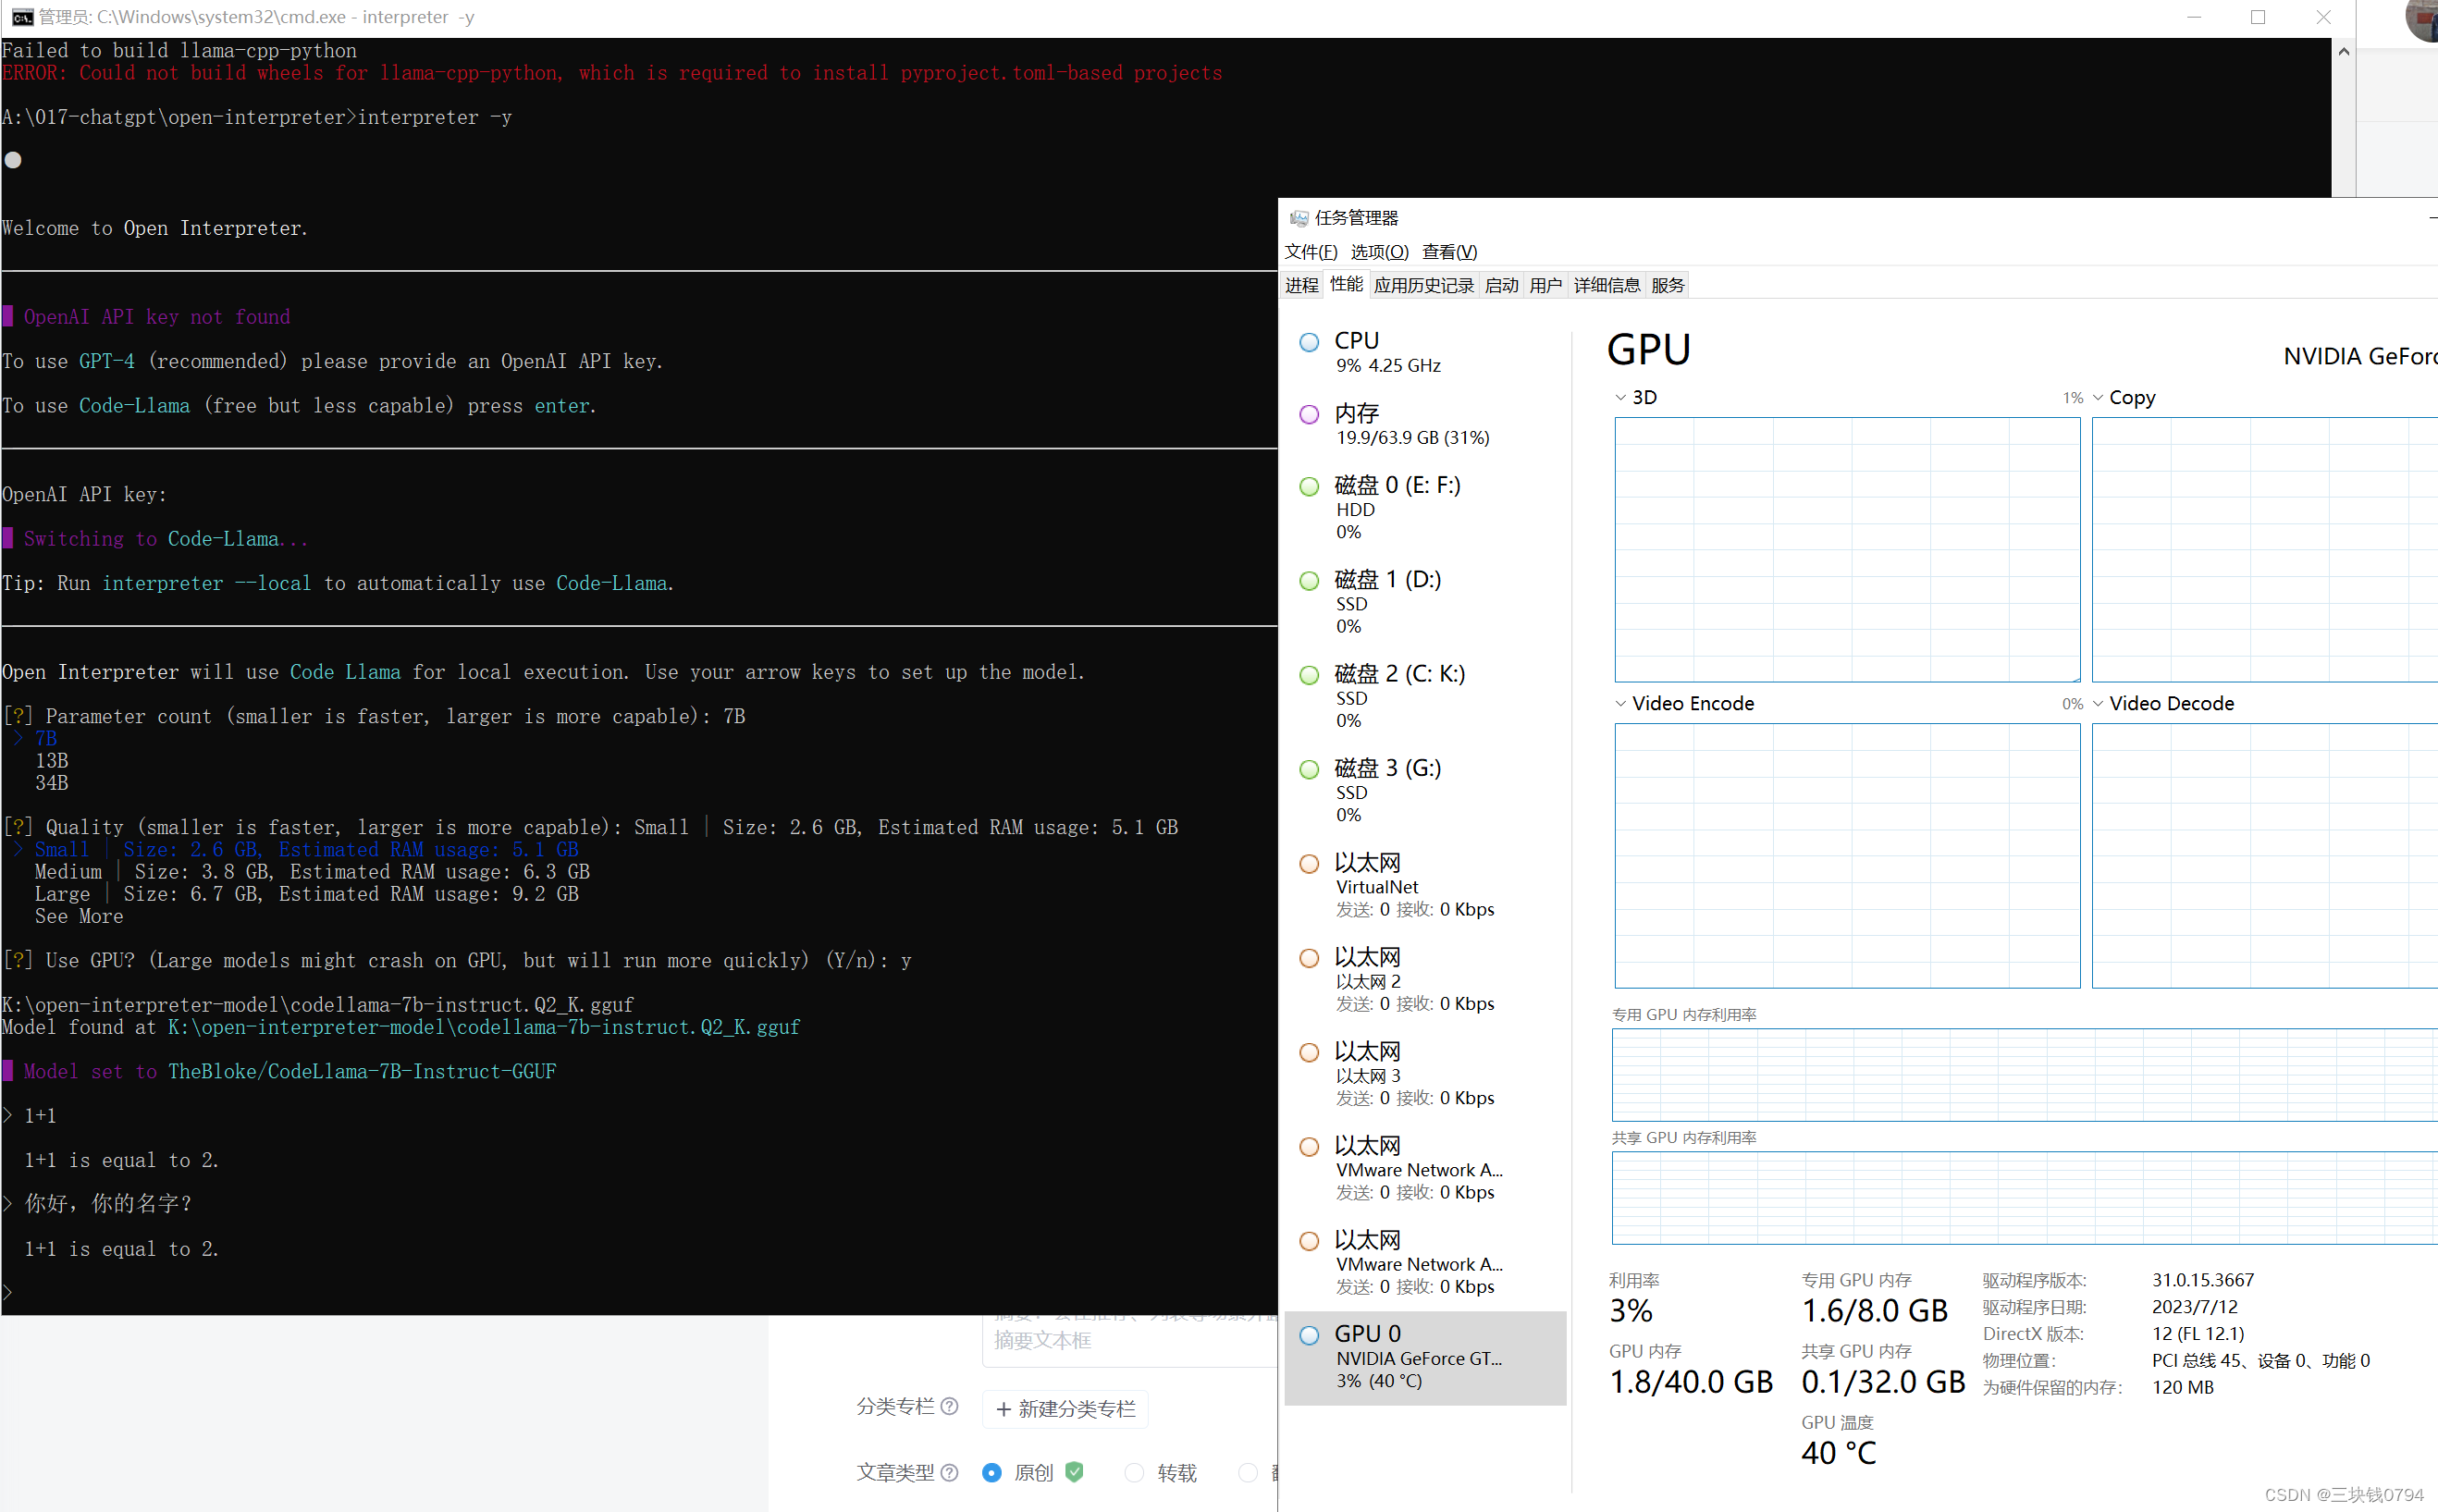
Task: Click the '1.6/8.0 GB' dedicated GPU memory value
Action: tap(1874, 1310)
